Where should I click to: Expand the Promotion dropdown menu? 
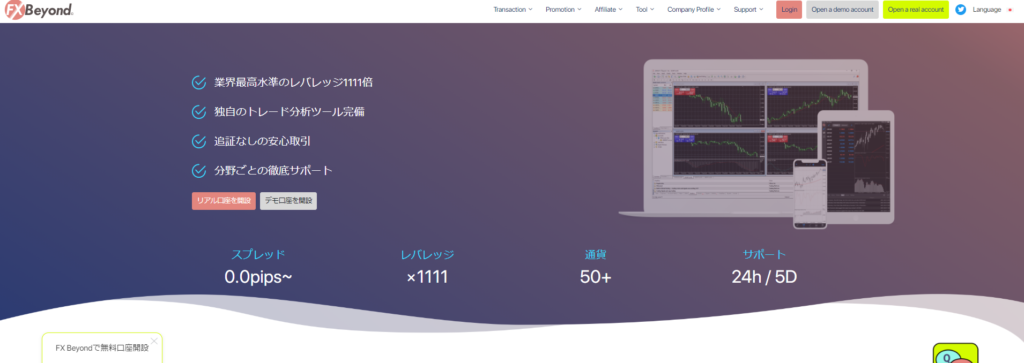(563, 10)
